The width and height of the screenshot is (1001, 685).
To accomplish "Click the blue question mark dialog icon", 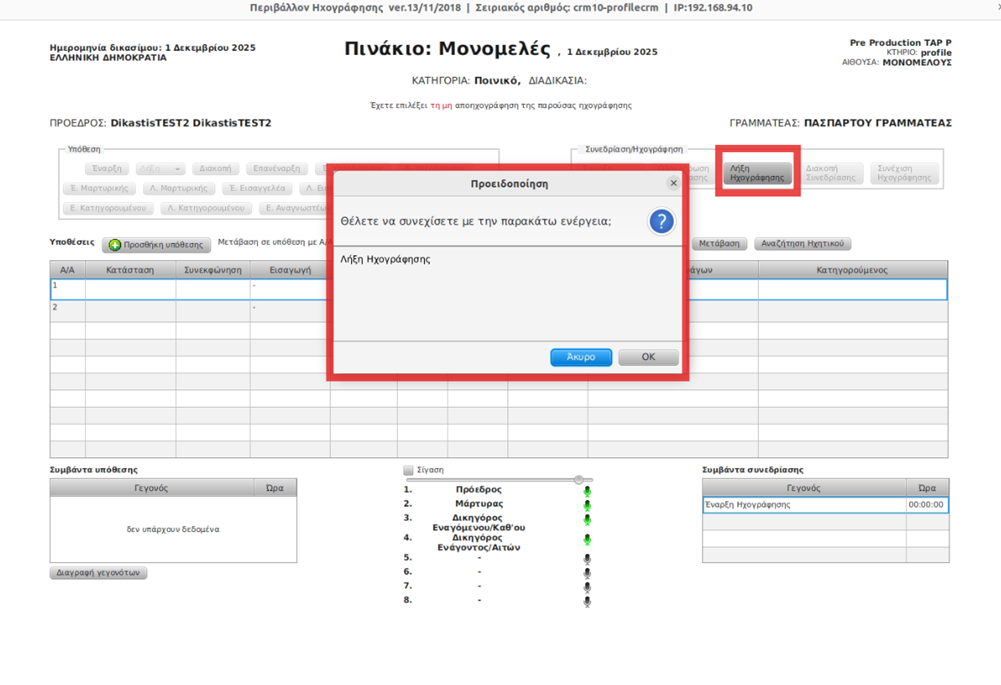I will pos(660,221).
